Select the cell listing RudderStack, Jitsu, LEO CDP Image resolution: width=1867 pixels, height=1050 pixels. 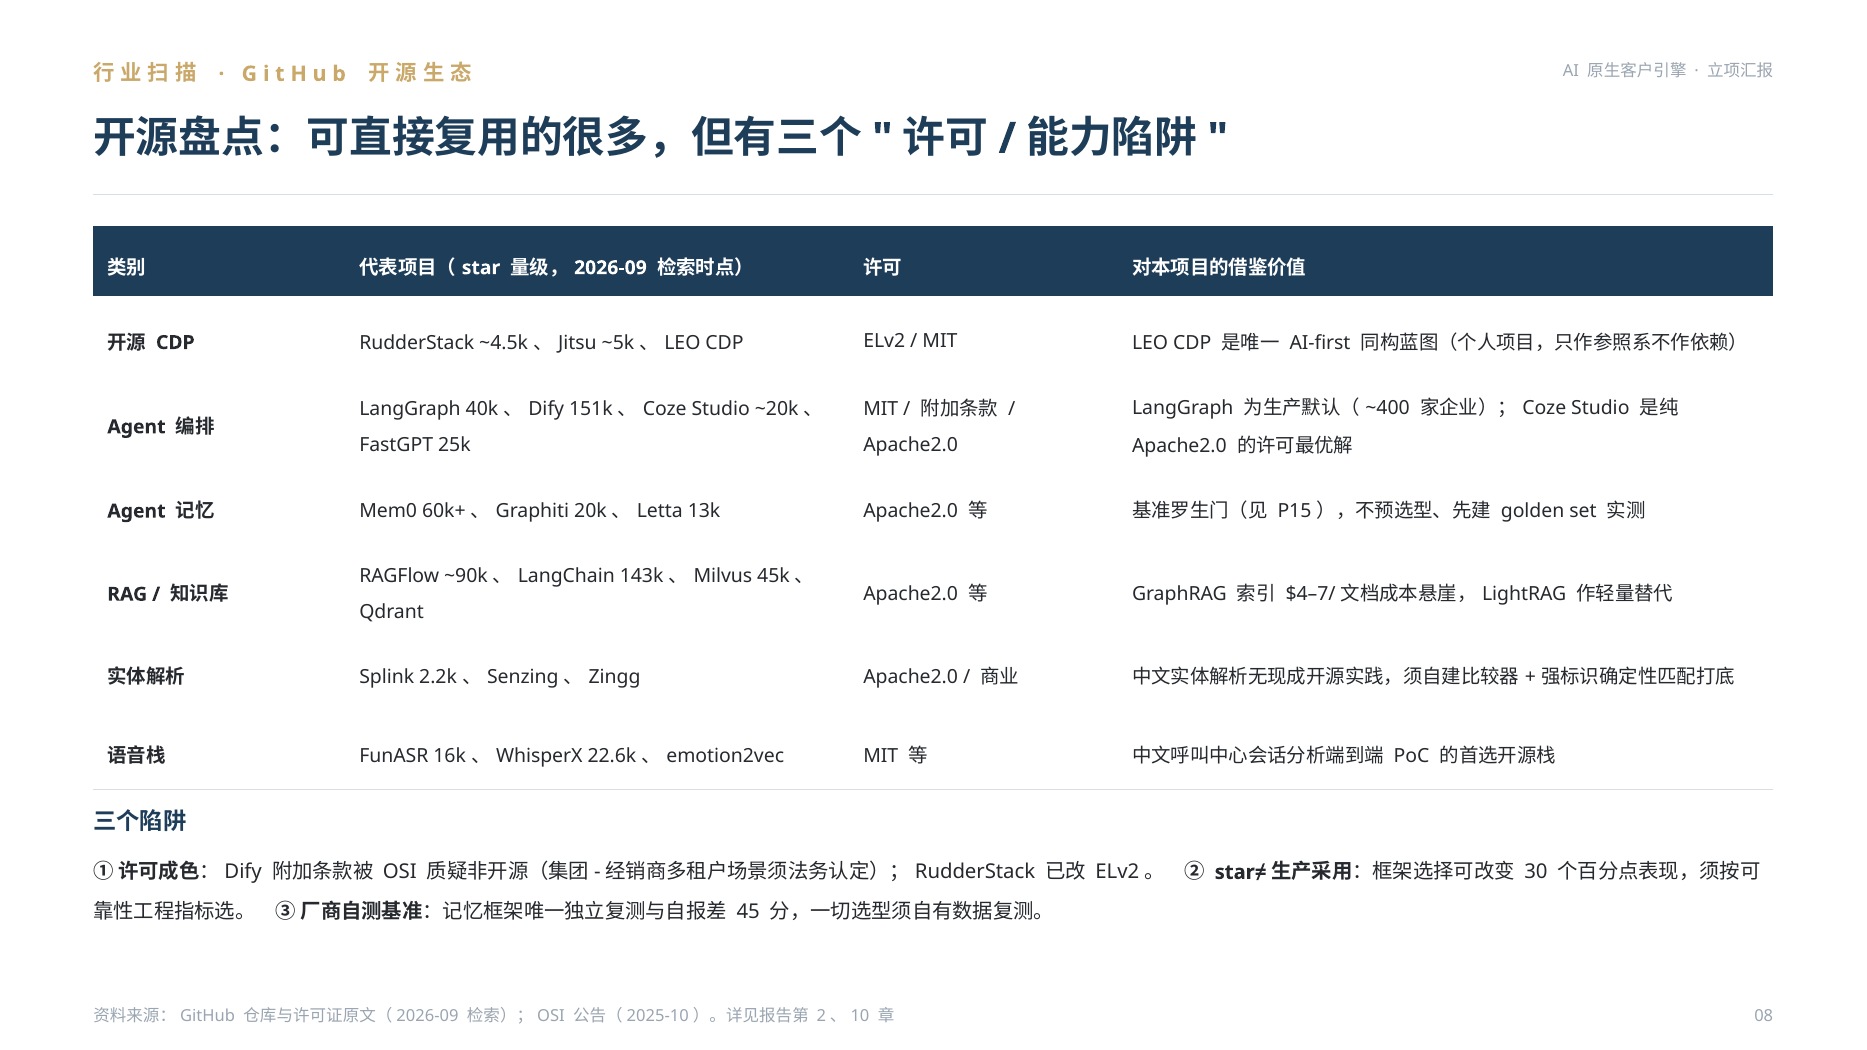[551, 342]
